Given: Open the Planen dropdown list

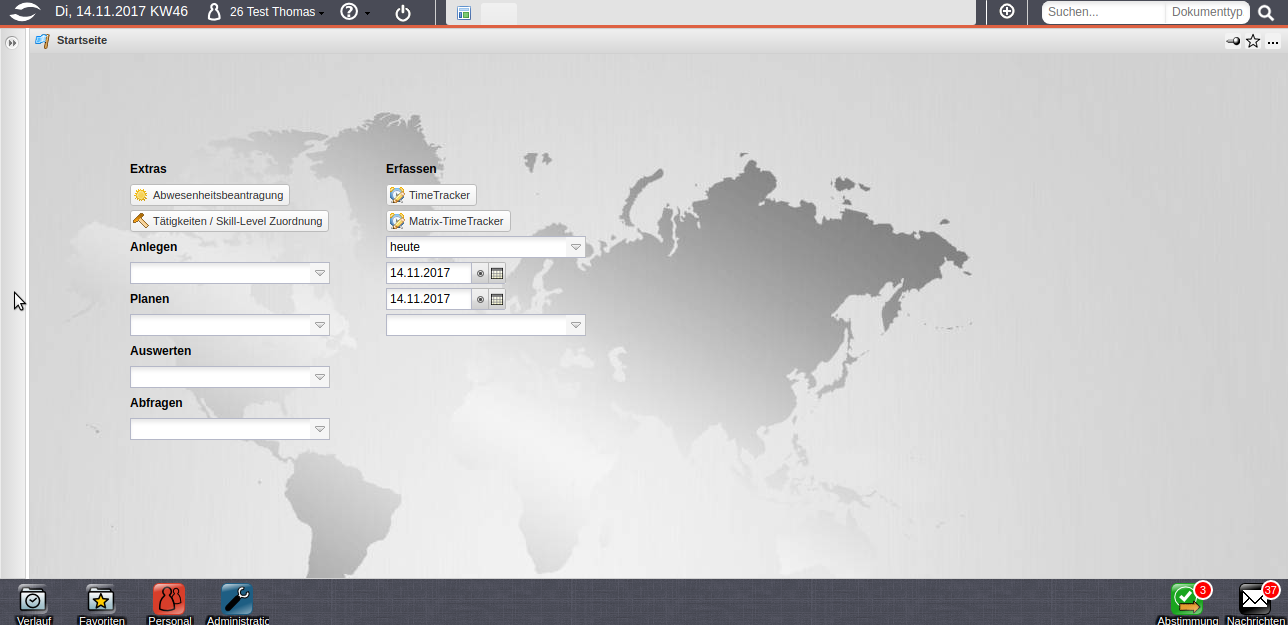Looking at the screenshot, I should [x=320, y=325].
